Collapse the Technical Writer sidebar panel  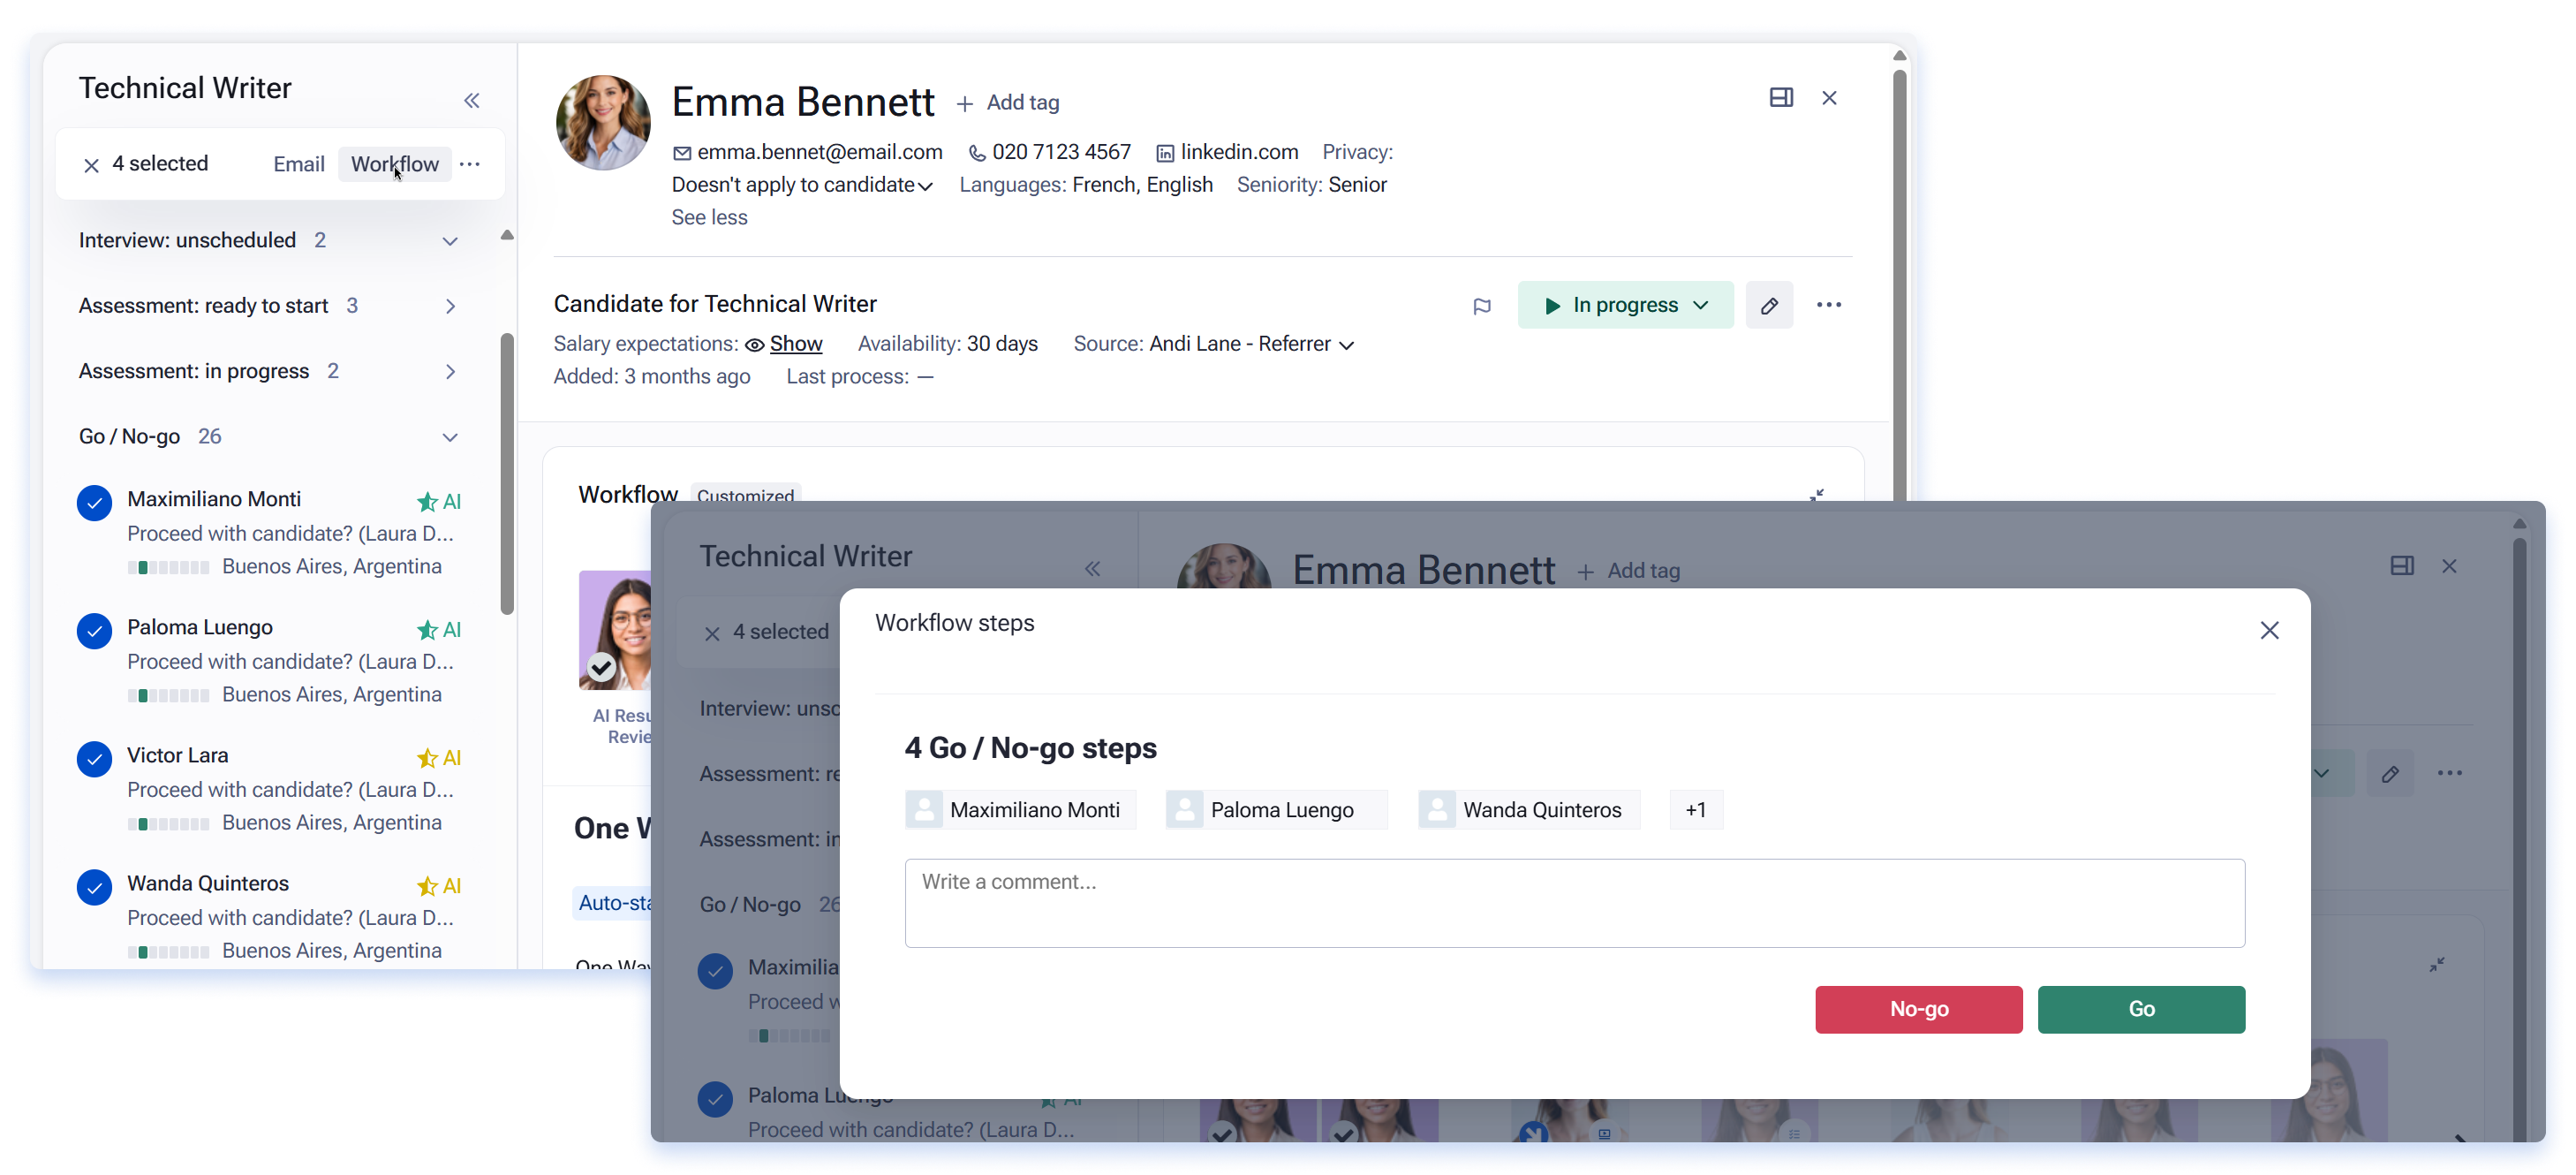pyautogui.click(x=471, y=101)
